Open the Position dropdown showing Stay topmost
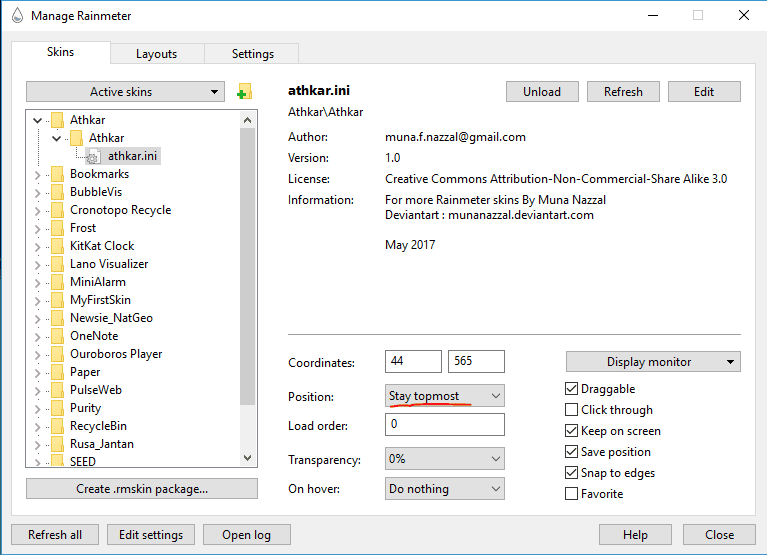 (445, 396)
